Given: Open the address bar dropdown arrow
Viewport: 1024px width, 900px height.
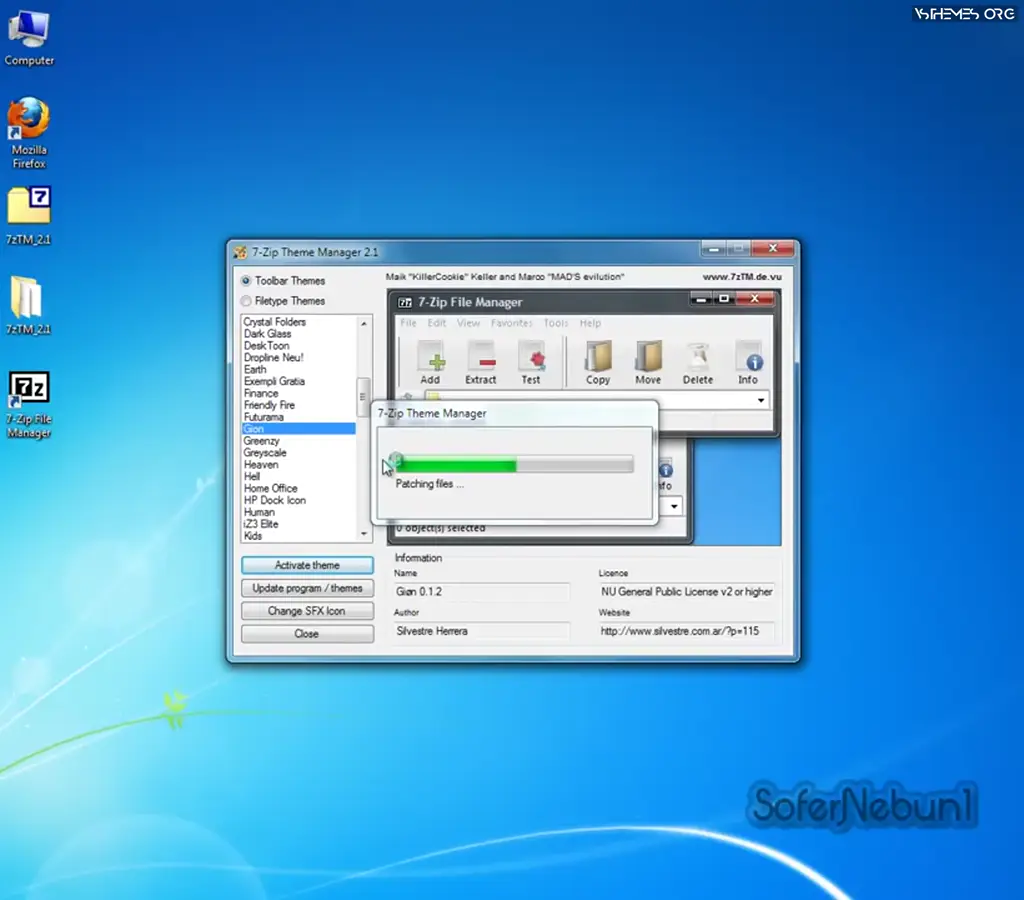Looking at the screenshot, I should tap(761, 399).
